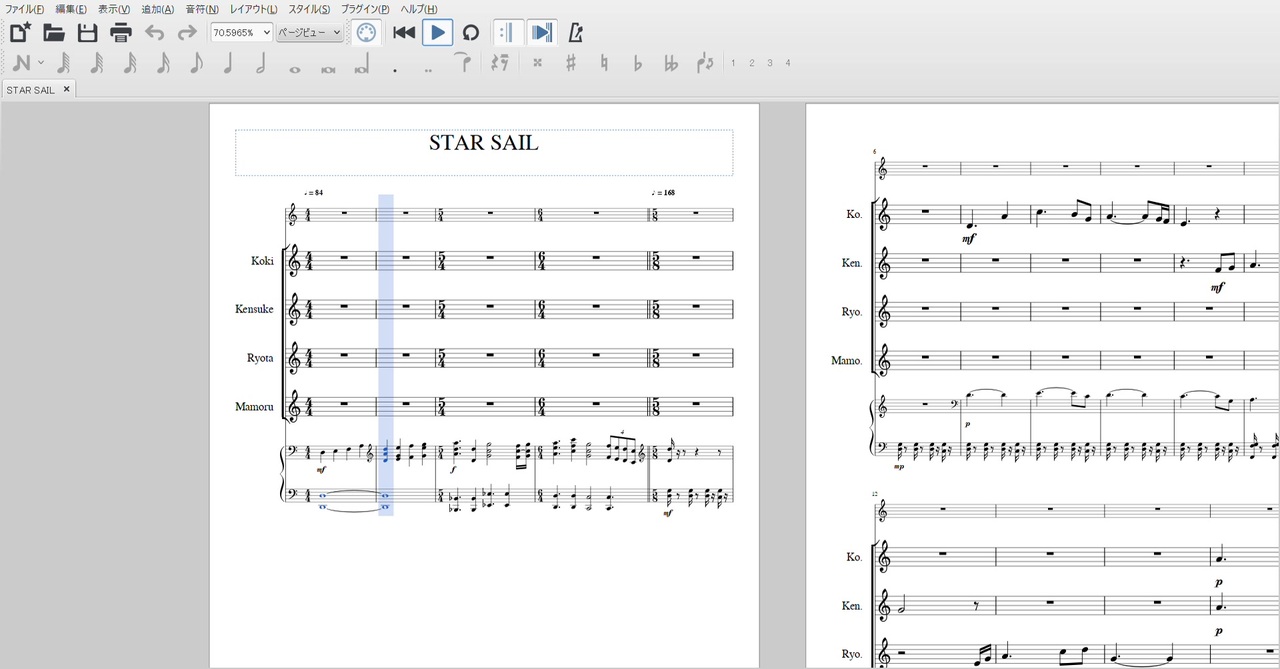
Task: Rewind playback to the start
Action: tap(404, 32)
